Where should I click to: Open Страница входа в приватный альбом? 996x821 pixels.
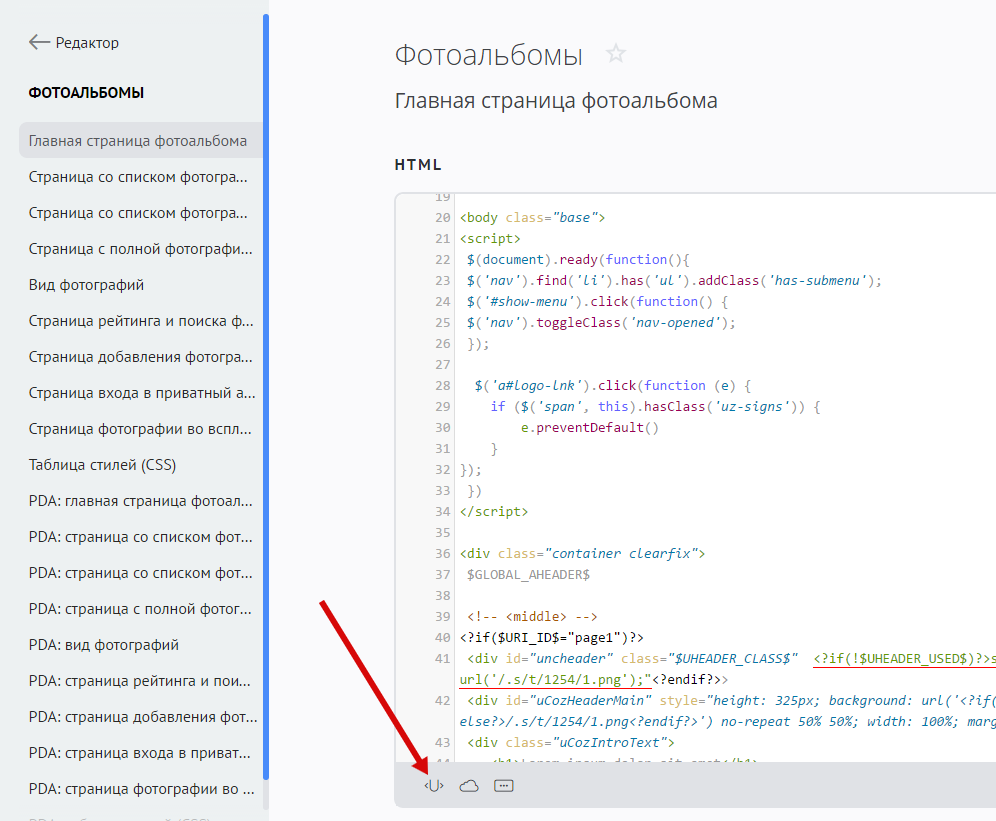(x=140, y=393)
